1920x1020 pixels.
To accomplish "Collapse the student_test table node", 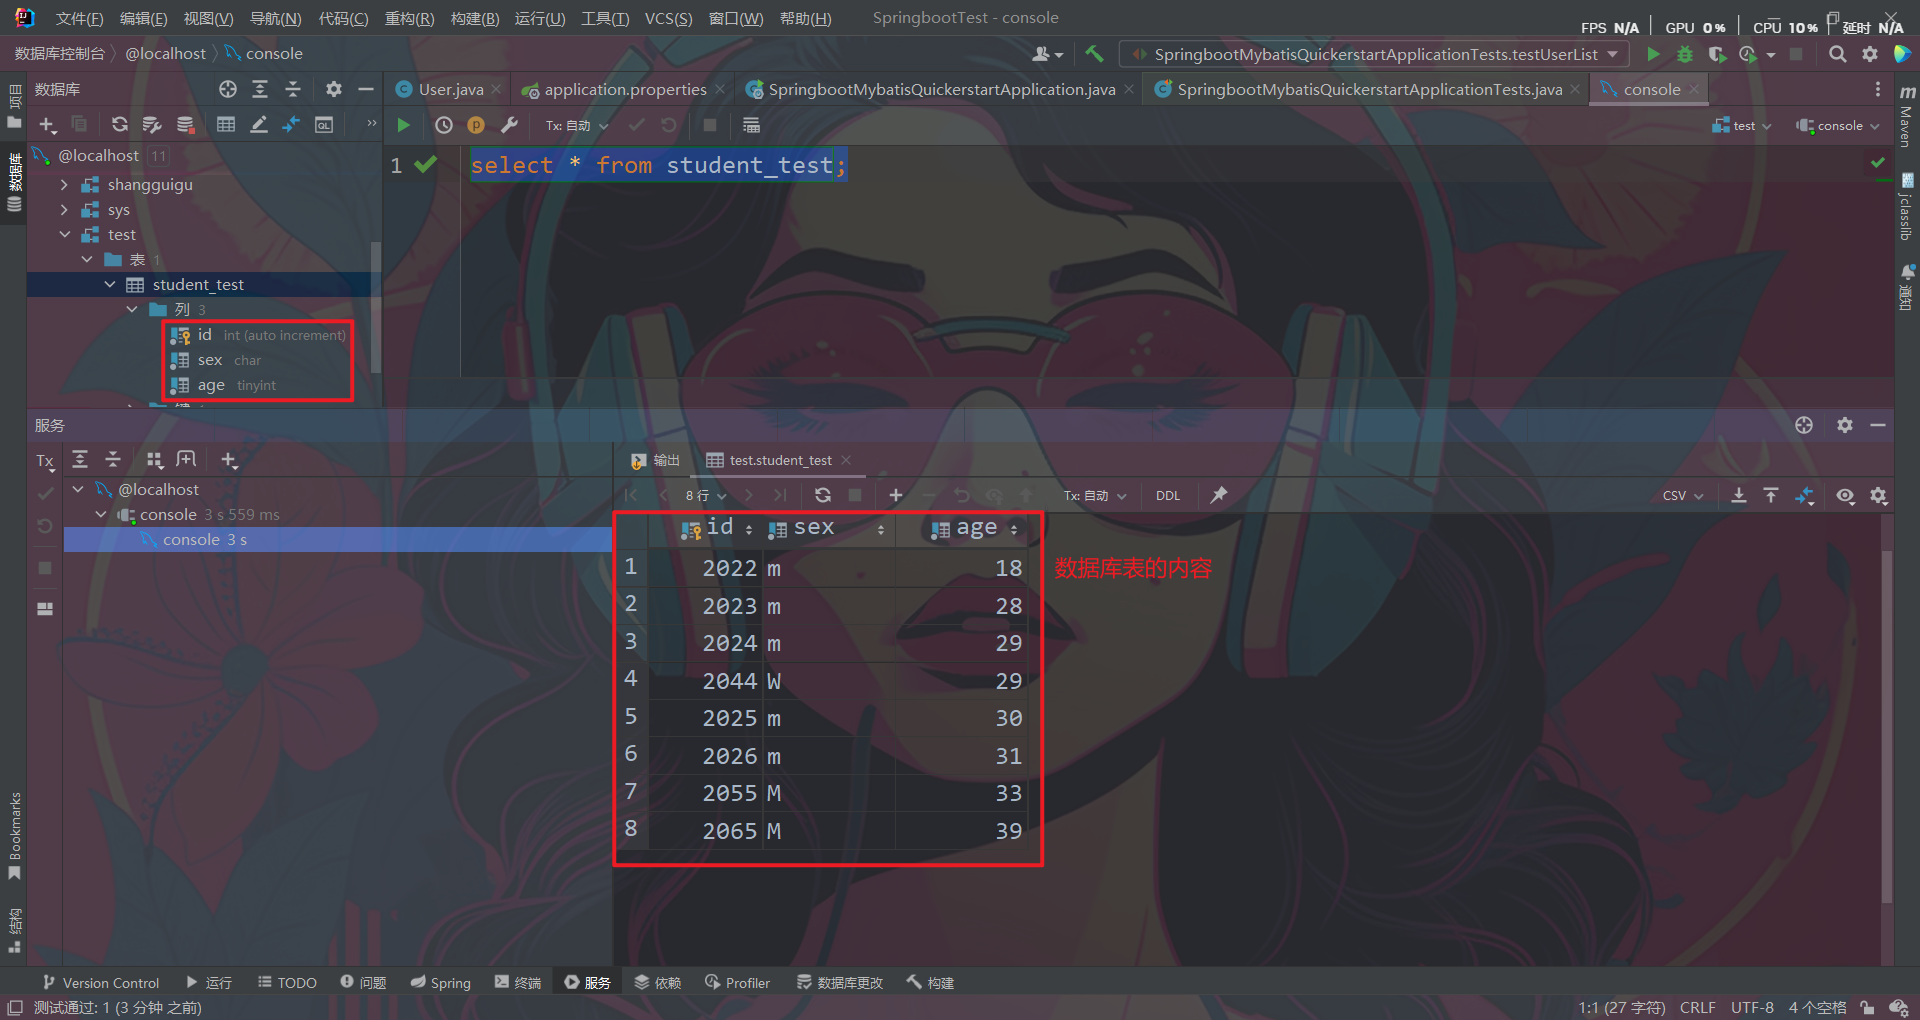I will (110, 284).
